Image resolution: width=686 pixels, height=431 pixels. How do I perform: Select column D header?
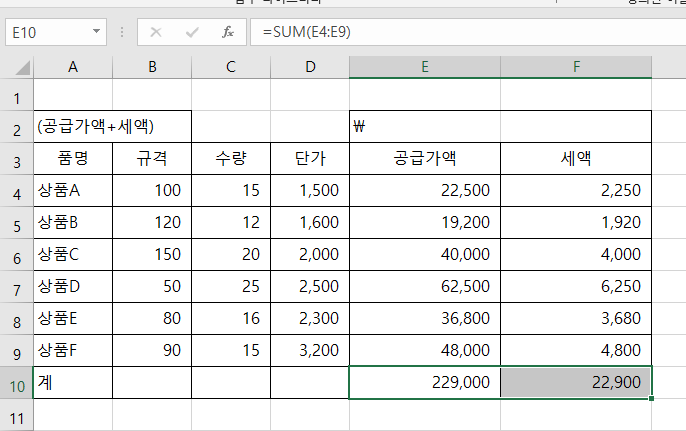(x=310, y=67)
